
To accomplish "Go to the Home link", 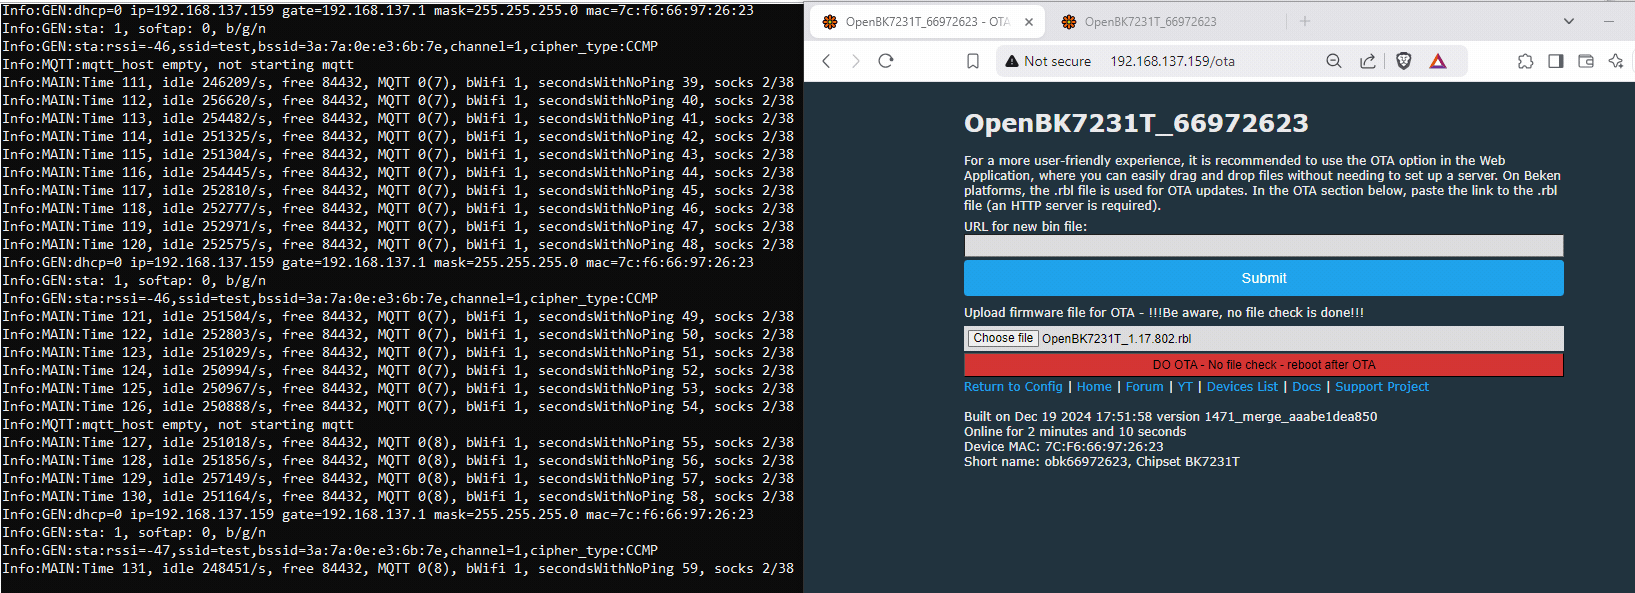I will pos(1094,386).
